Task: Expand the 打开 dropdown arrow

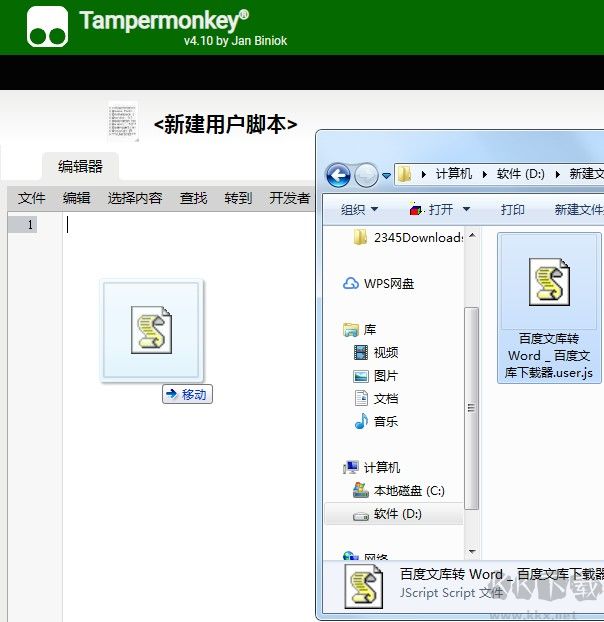Action: point(466,209)
